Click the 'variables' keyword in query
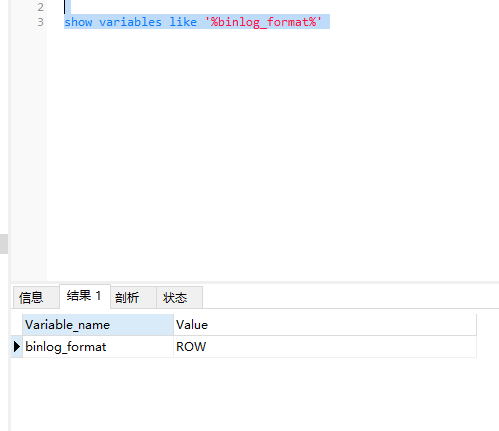 click(x=130, y=22)
